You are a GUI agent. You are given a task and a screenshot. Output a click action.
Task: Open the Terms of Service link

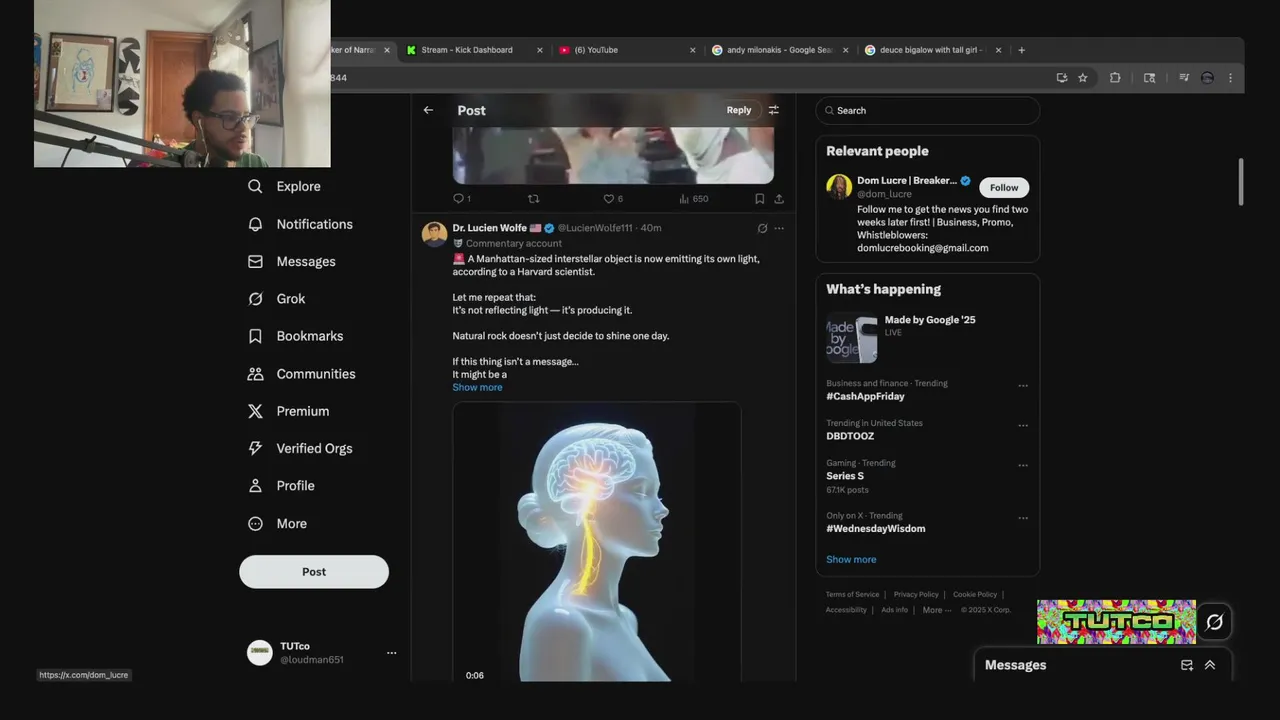click(852, 595)
